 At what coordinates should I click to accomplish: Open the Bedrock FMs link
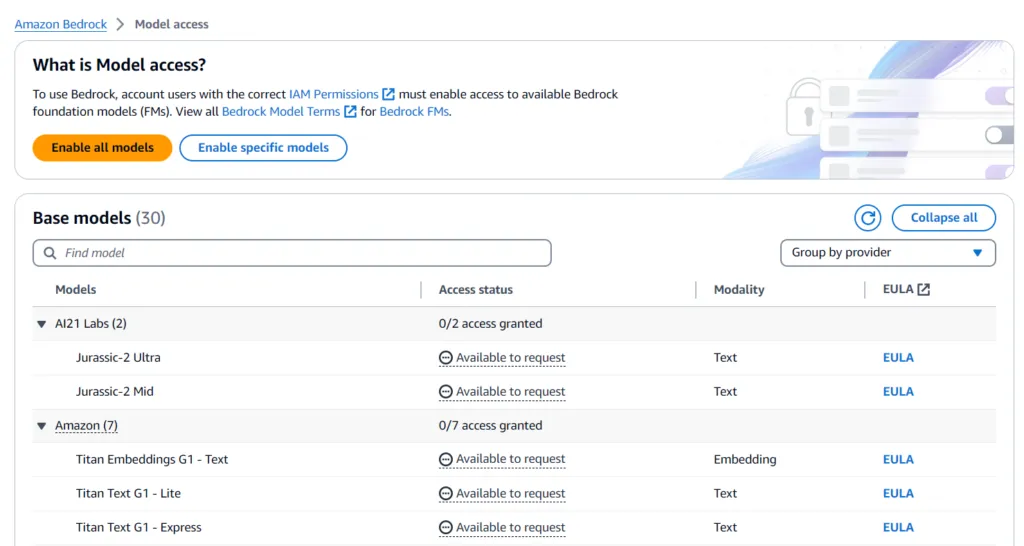pyautogui.click(x=414, y=112)
